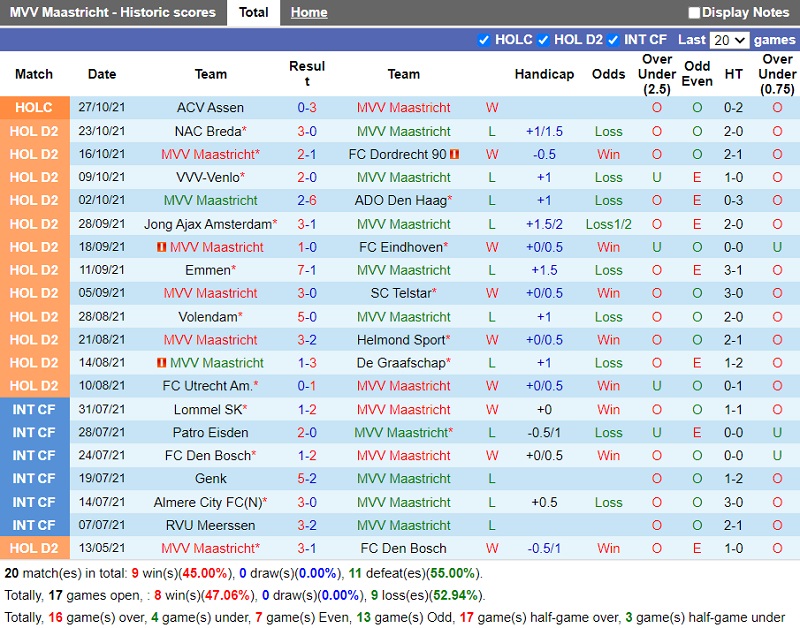Click red card icon on 14/08/21 MVV Maastricht row
Image resolution: width=800 pixels, height=628 pixels.
pyautogui.click(x=162, y=363)
